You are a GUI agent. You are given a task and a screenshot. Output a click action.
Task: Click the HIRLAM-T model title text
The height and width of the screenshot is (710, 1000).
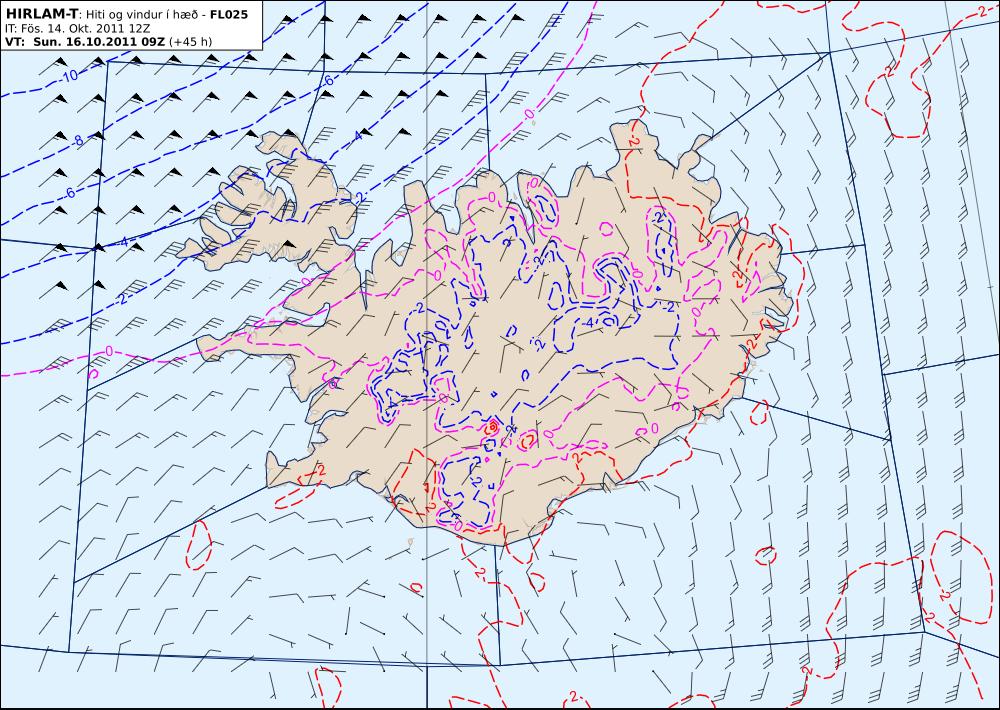click(x=41, y=13)
